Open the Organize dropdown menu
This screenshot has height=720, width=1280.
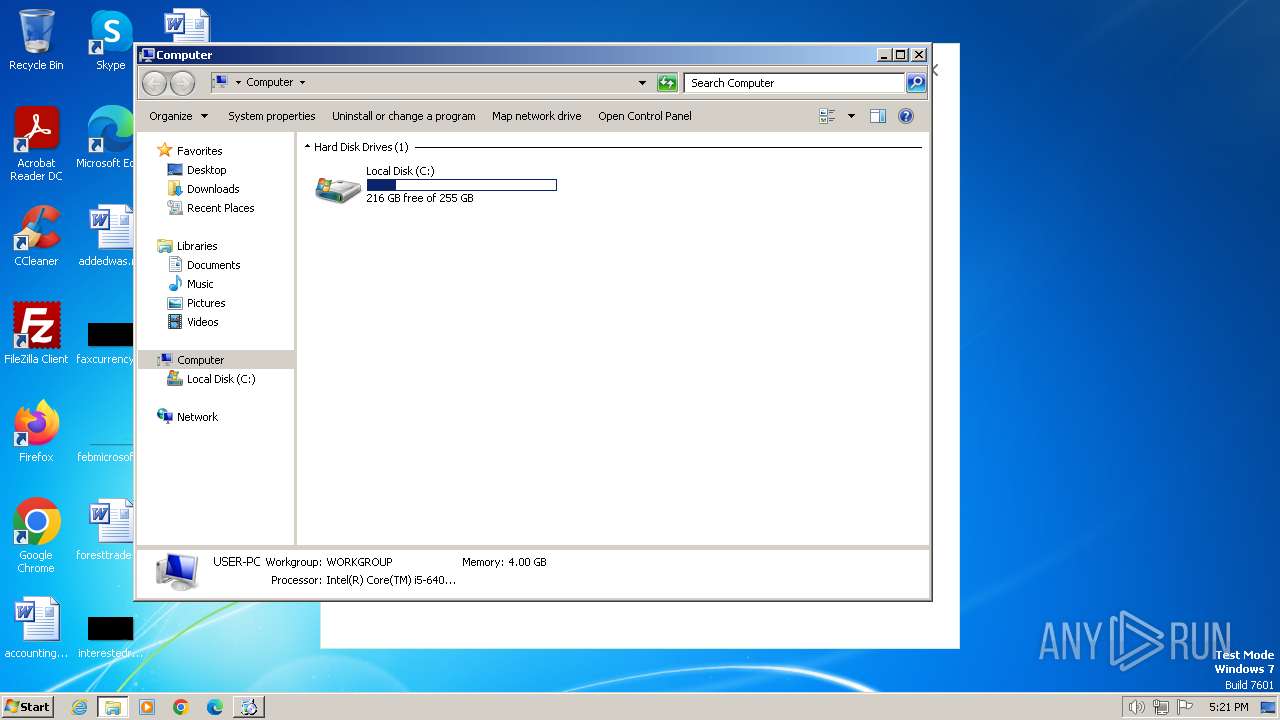[179, 116]
